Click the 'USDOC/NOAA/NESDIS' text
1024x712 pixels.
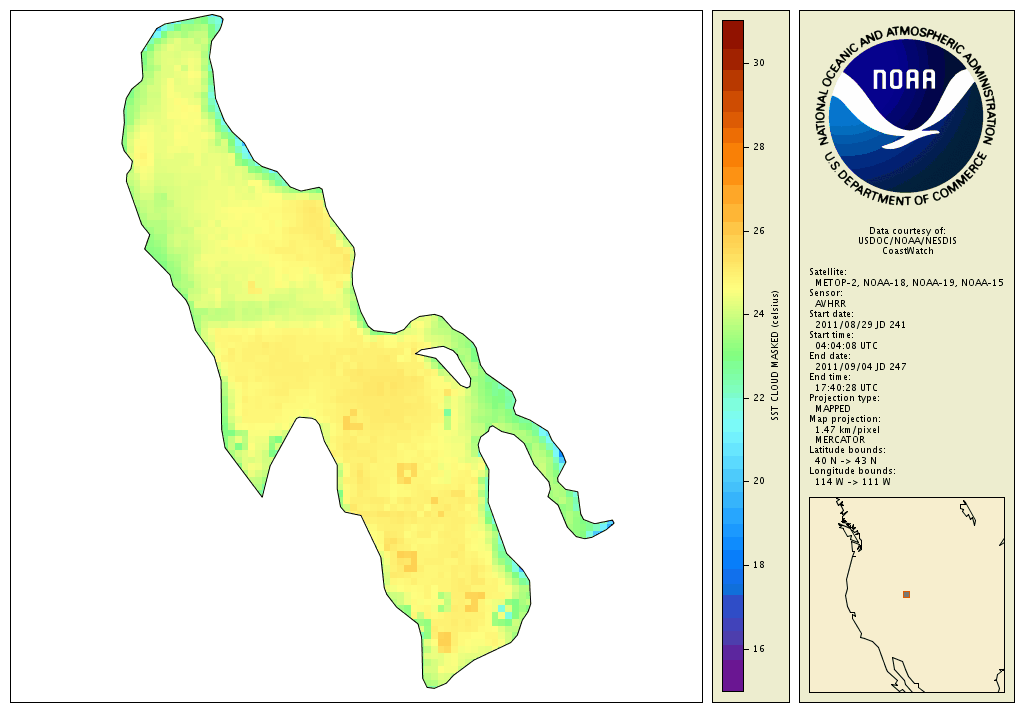pyautogui.click(x=907, y=241)
